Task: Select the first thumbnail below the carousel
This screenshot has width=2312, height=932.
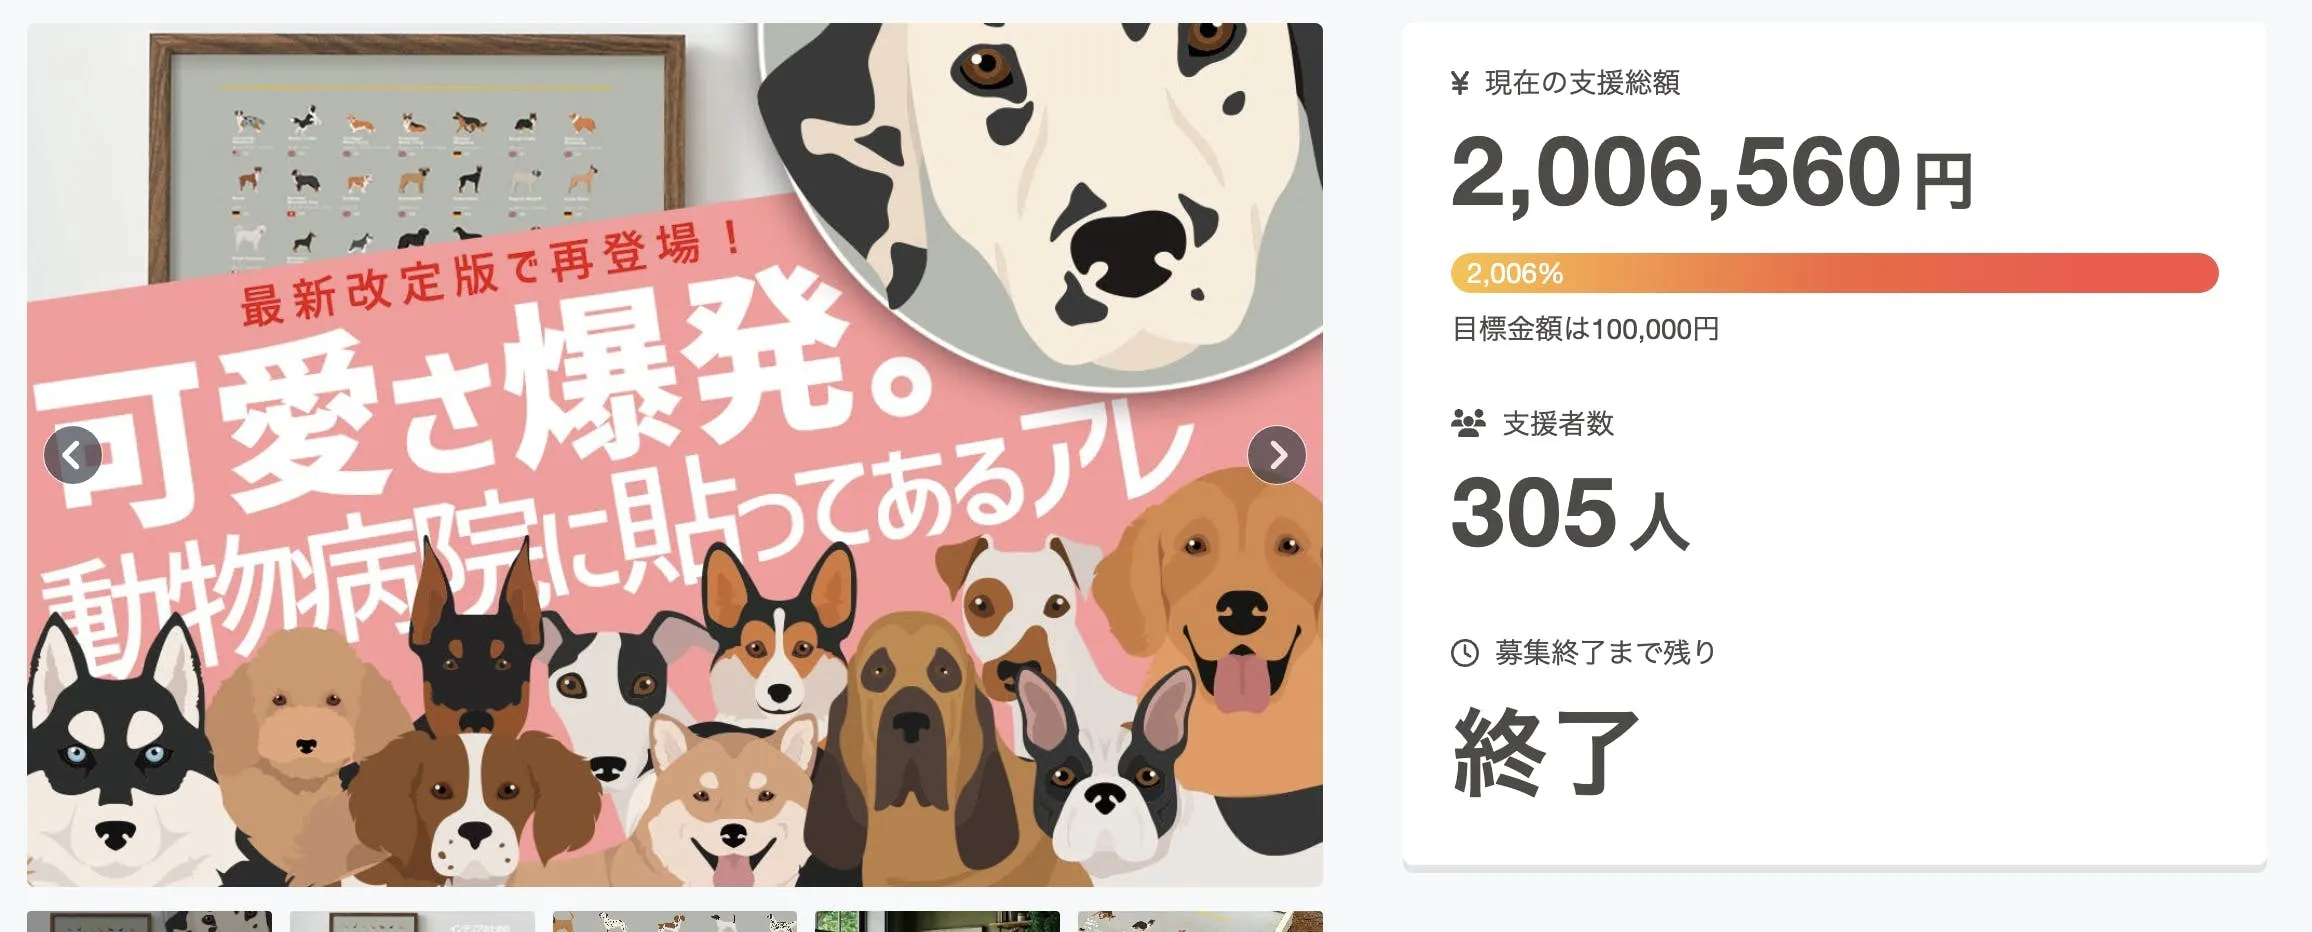Action: point(149,921)
